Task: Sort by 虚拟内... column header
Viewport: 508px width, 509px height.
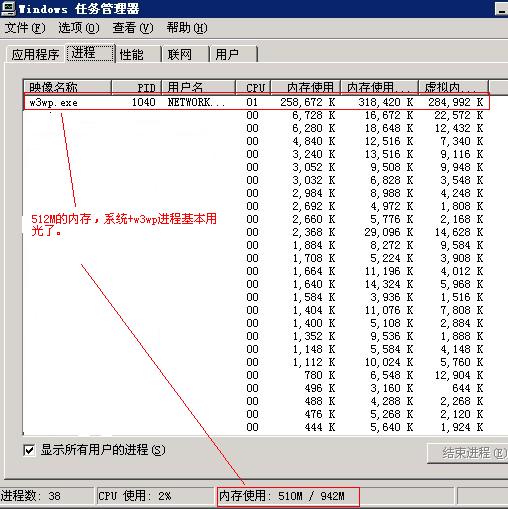Action: [454, 87]
